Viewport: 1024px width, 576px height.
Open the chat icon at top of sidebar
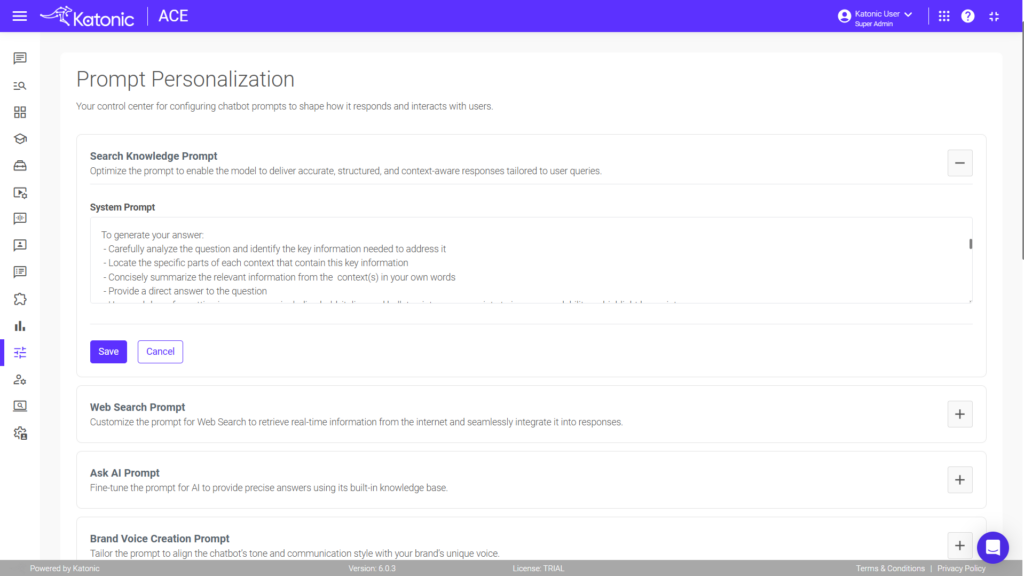click(x=20, y=58)
